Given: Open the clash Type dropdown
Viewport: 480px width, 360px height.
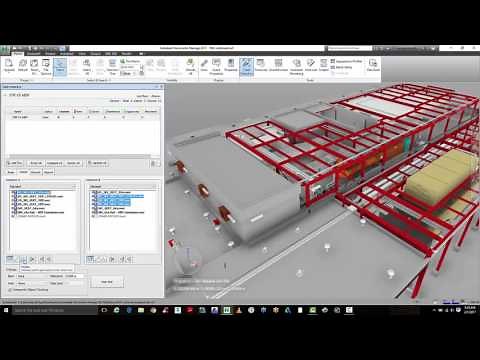Looking at the screenshot, I should click(x=31, y=276).
